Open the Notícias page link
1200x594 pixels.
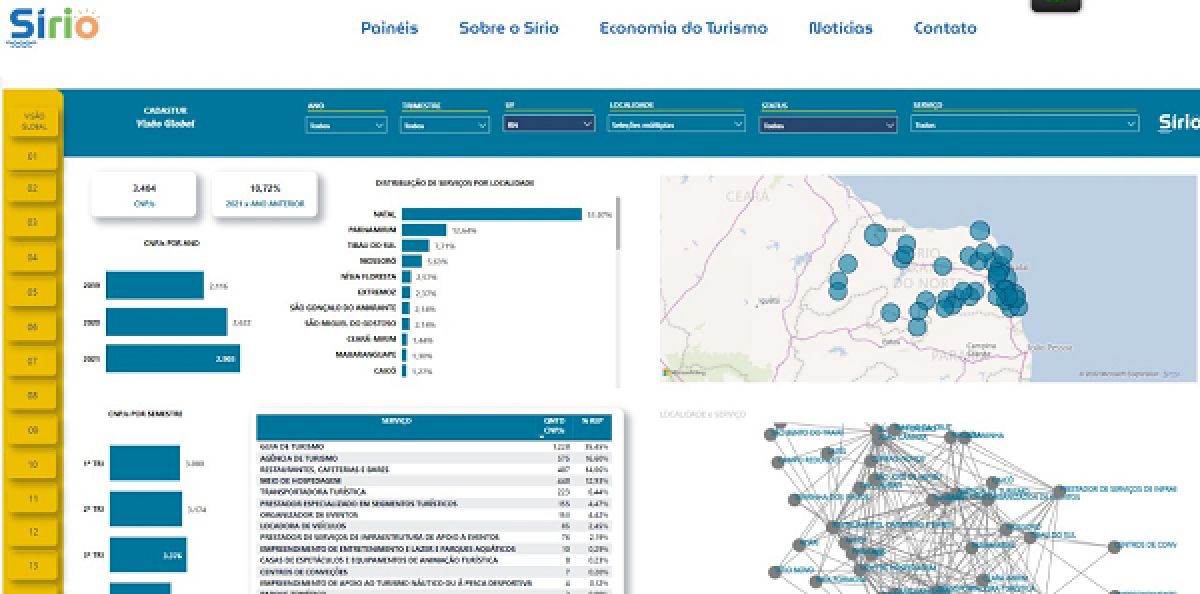pyautogui.click(x=840, y=28)
